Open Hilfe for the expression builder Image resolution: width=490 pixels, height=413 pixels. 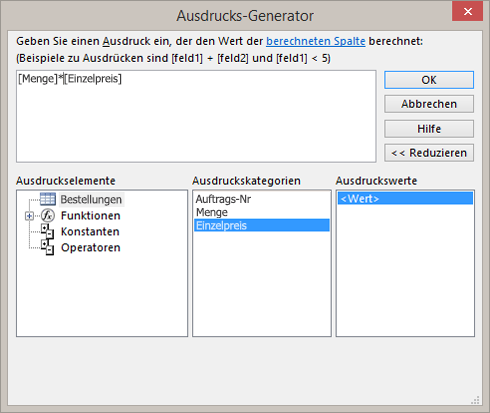pyautogui.click(x=429, y=129)
